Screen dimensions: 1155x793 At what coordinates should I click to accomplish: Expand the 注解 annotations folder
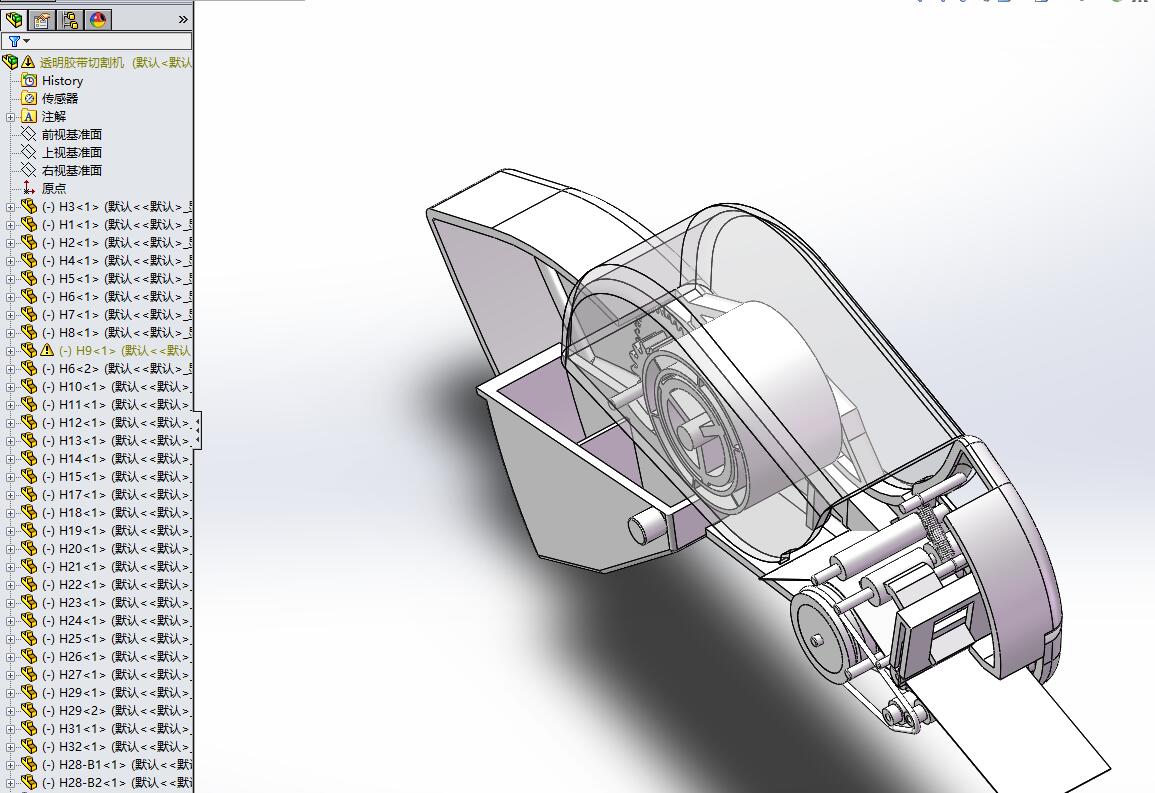[x=10, y=117]
